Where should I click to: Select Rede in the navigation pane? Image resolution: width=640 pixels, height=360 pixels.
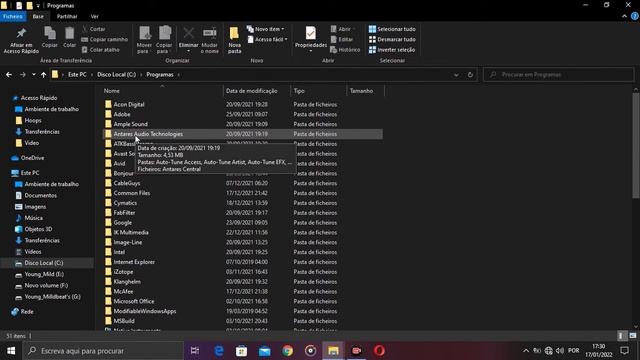pos(27,311)
